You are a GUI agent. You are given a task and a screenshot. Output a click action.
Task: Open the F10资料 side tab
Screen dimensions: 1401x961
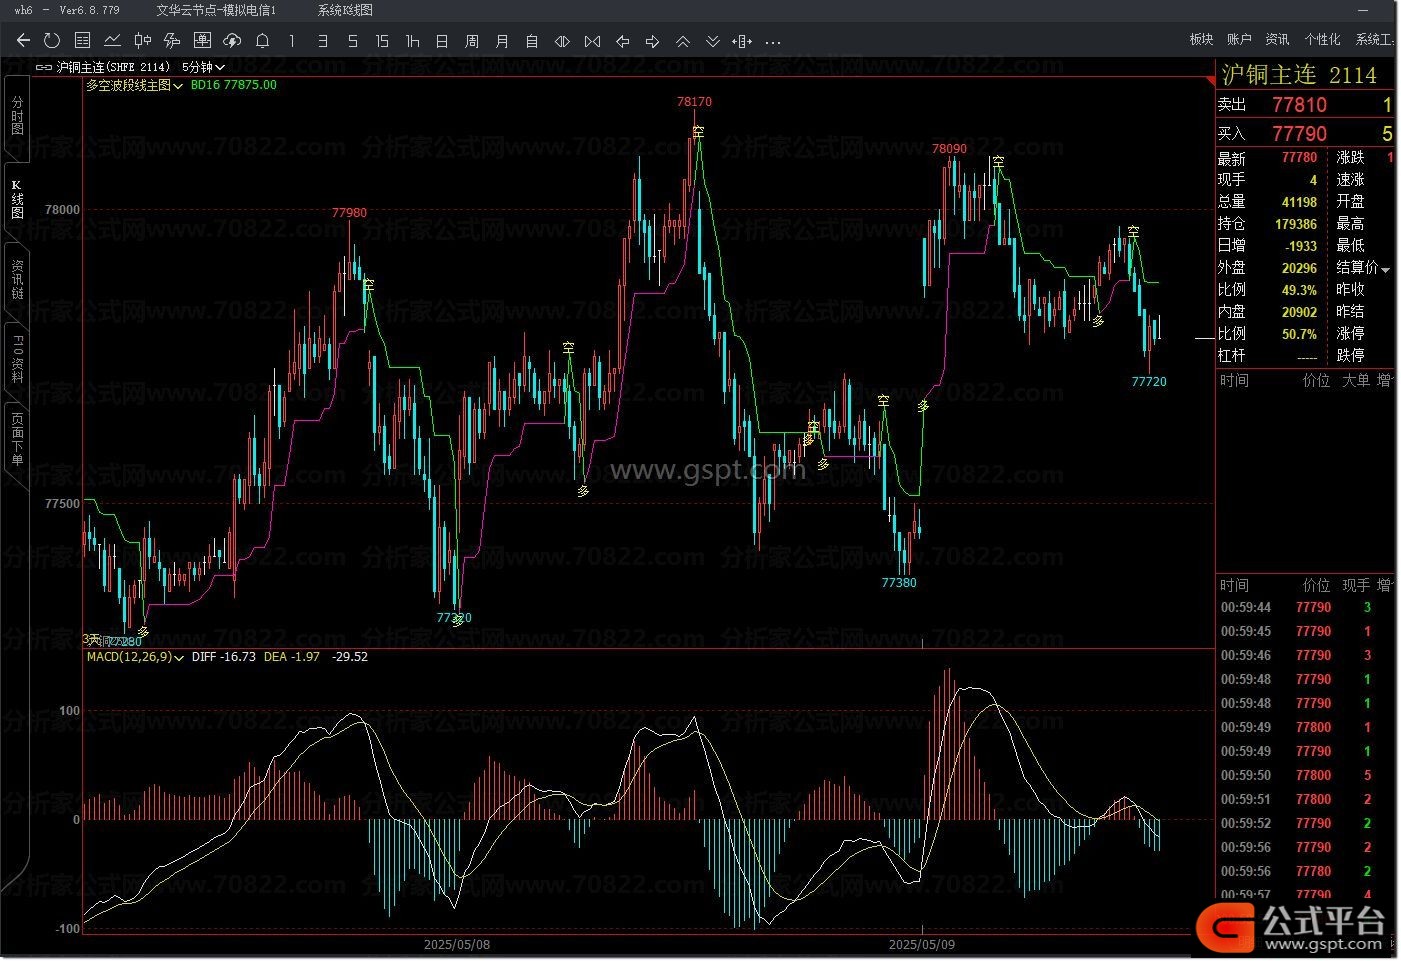(x=17, y=359)
